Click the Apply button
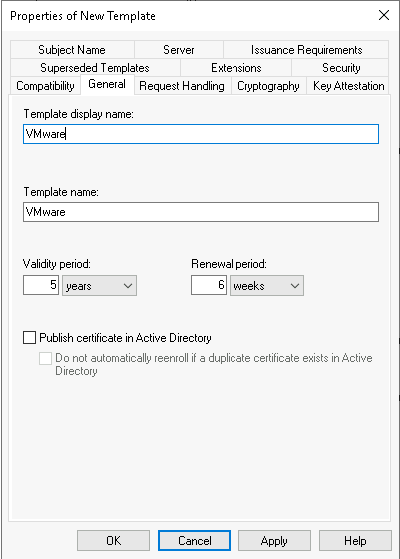 (274, 540)
